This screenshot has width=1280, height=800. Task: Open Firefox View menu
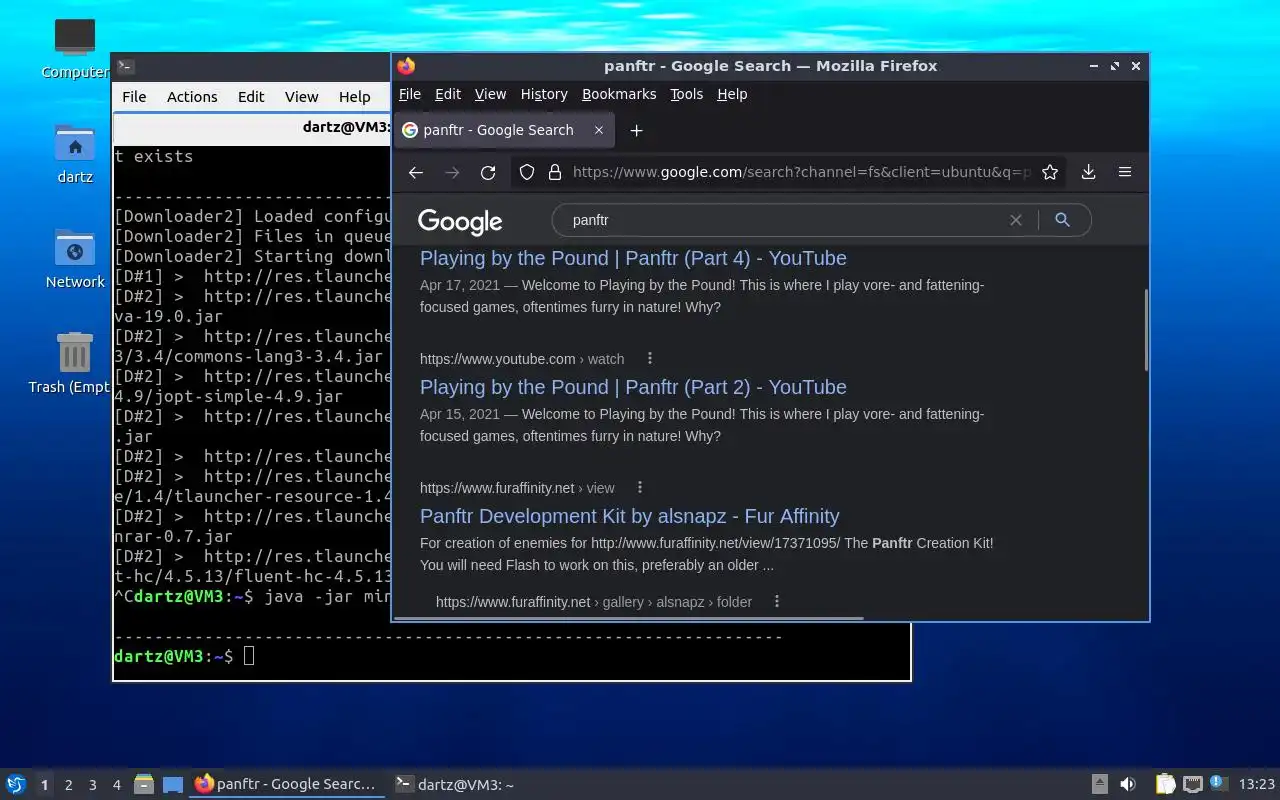[490, 94]
